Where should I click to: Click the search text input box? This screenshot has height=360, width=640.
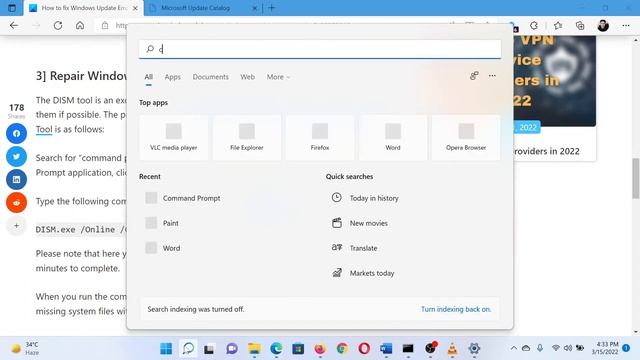tap(320, 49)
